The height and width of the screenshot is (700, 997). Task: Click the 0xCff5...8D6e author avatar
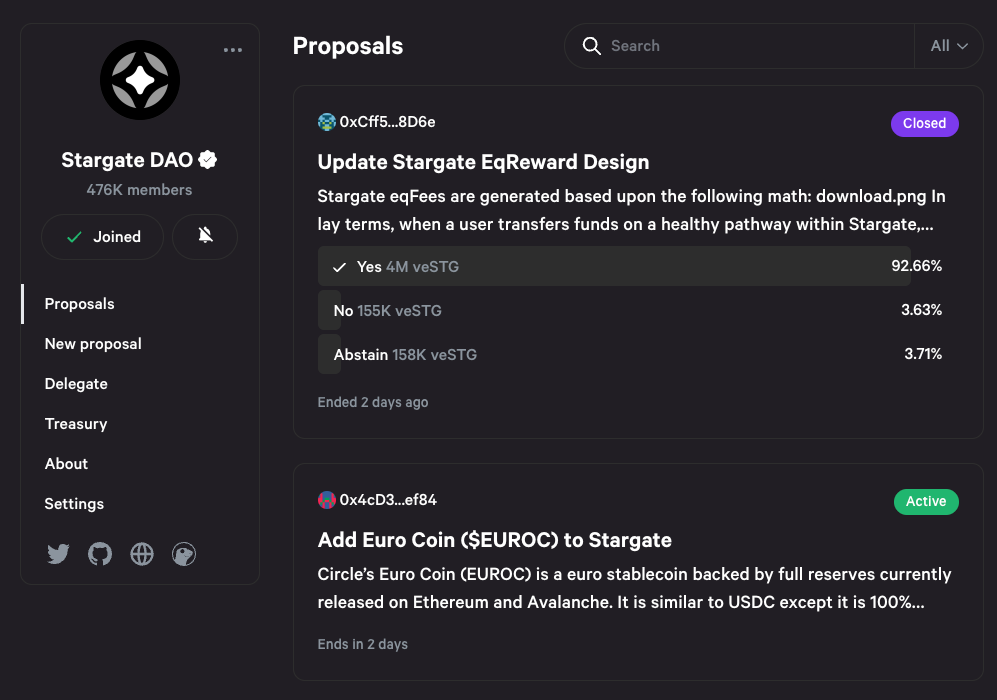(x=327, y=122)
